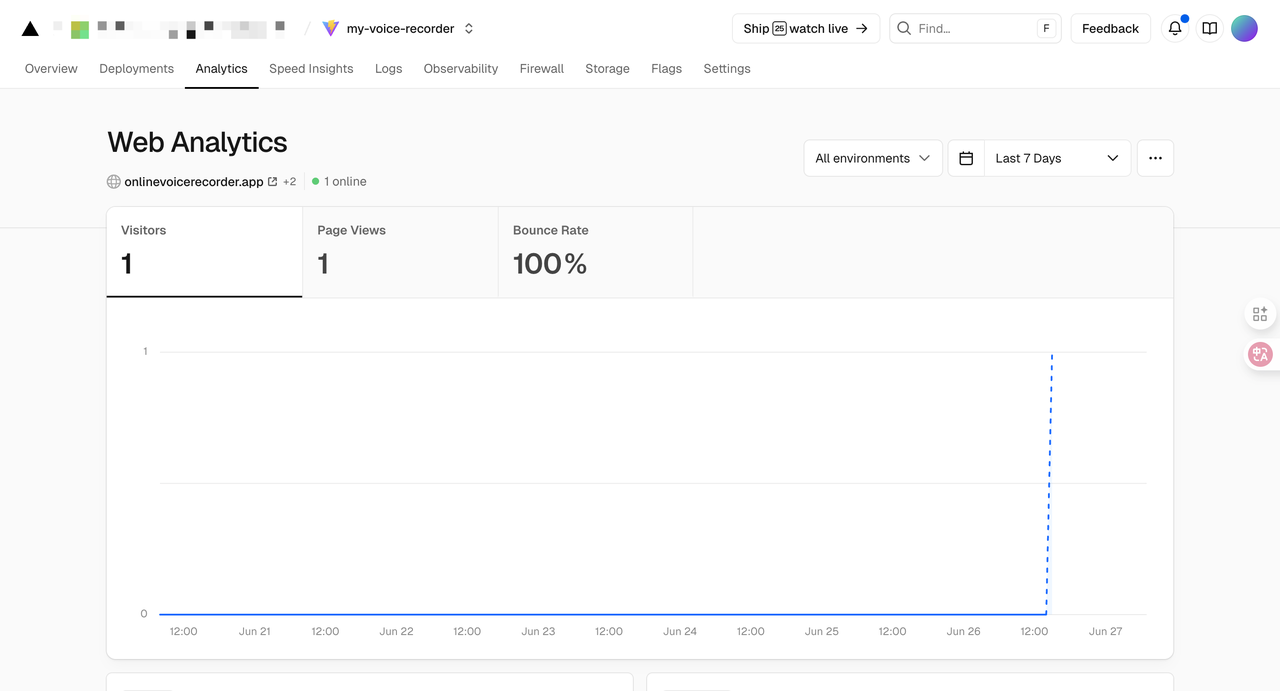Open the documentation book icon

(x=1210, y=29)
